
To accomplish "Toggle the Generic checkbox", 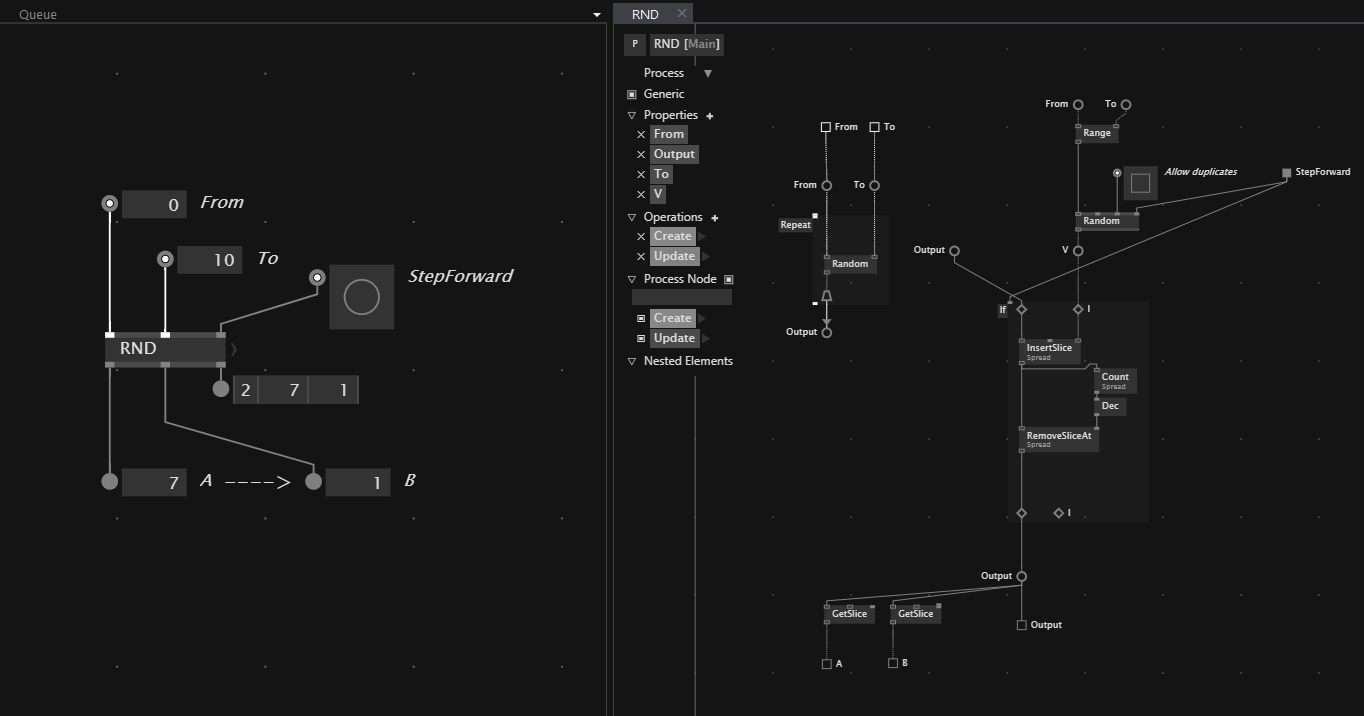I will coord(632,94).
